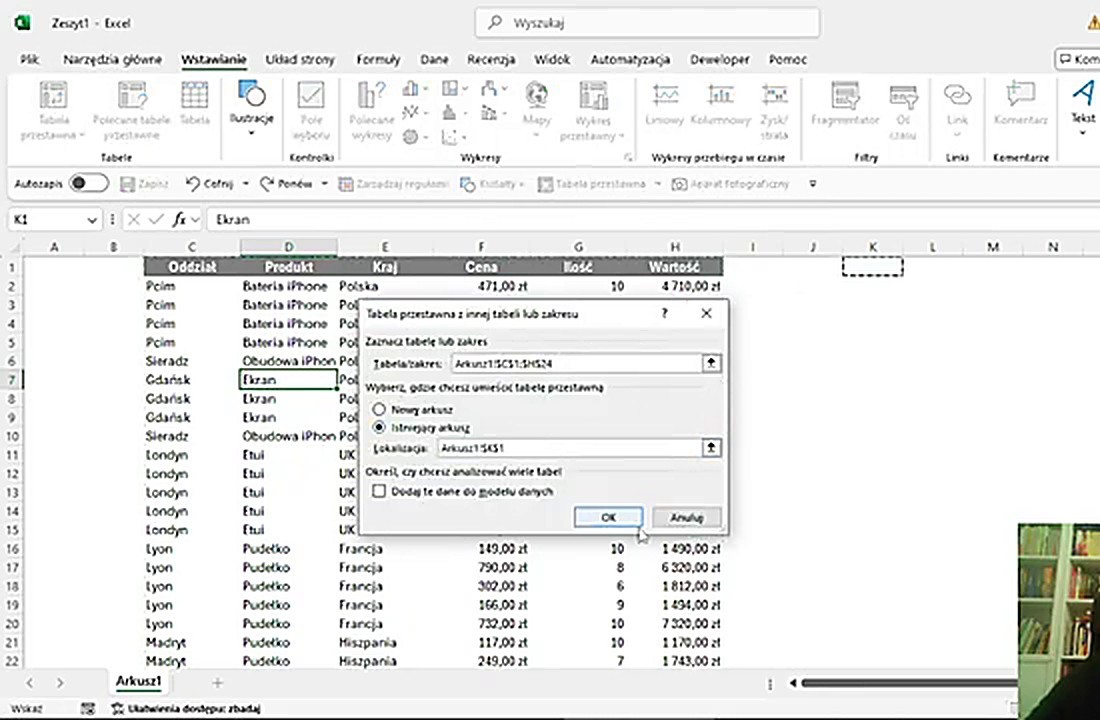This screenshot has width=1100, height=720.
Task: Check Dodaj te dane do modelu danych
Action: 379,491
